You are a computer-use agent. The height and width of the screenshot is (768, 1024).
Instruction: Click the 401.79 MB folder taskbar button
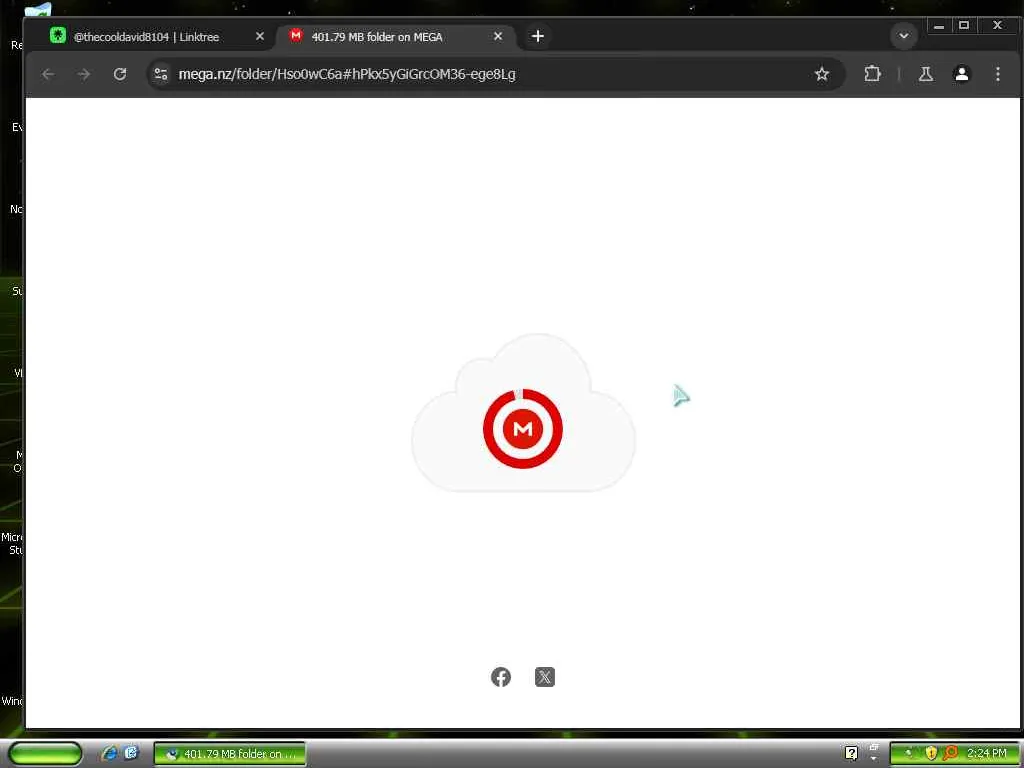230,754
